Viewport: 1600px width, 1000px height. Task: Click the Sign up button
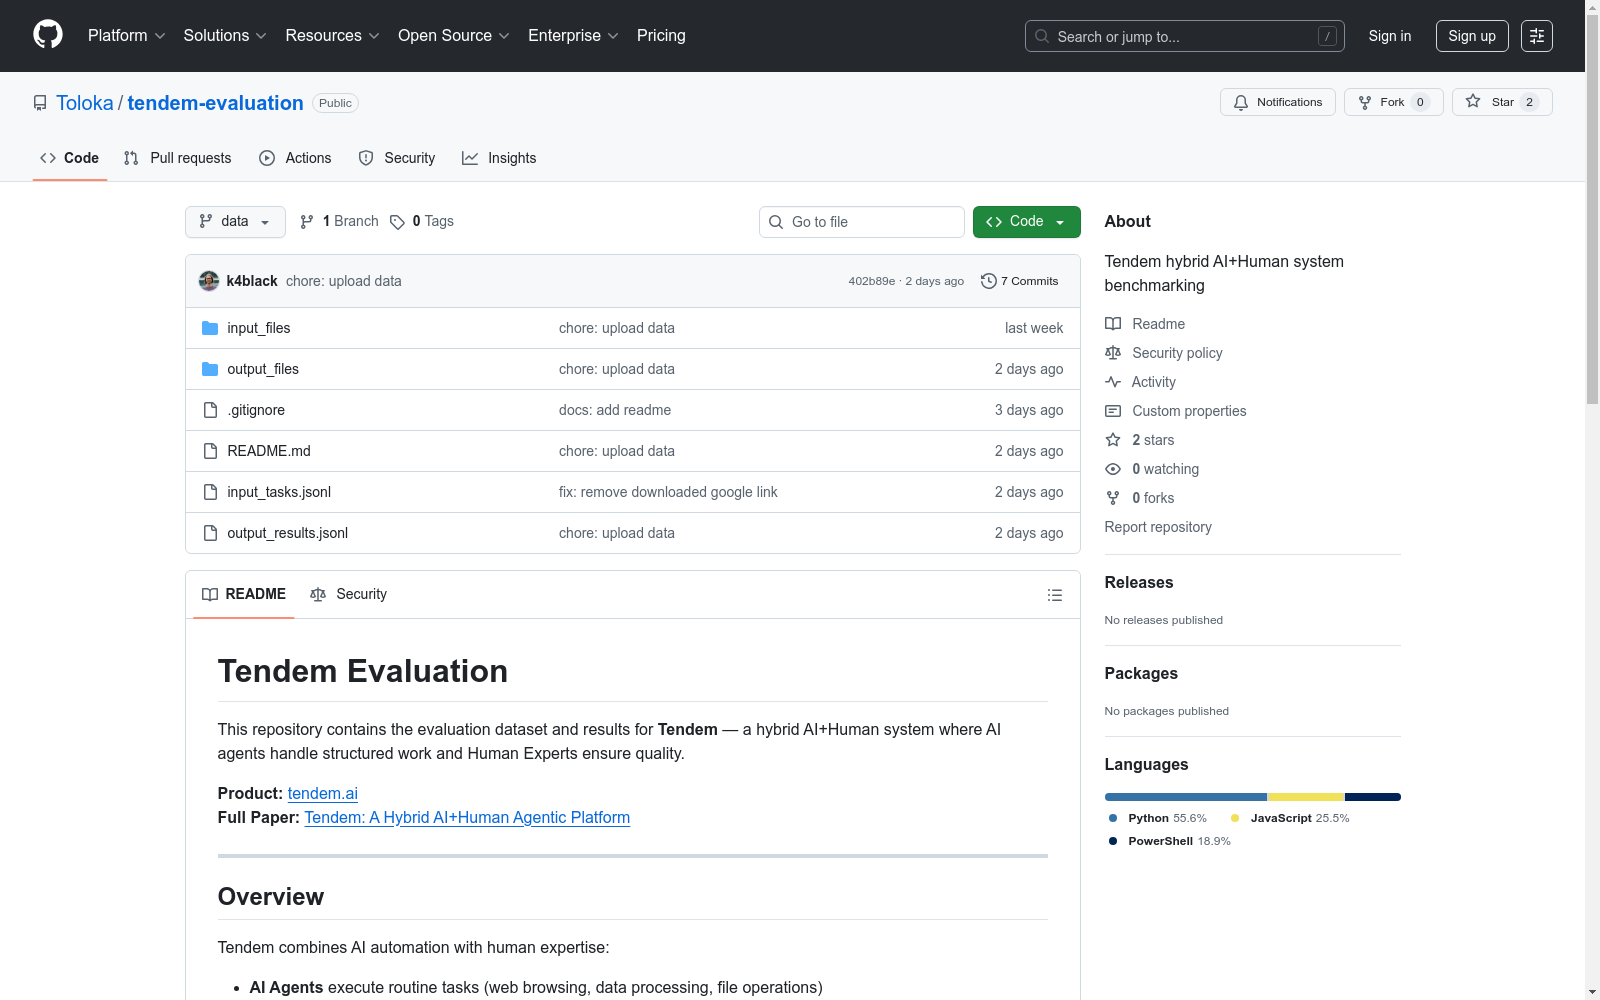pyautogui.click(x=1472, y=36)
